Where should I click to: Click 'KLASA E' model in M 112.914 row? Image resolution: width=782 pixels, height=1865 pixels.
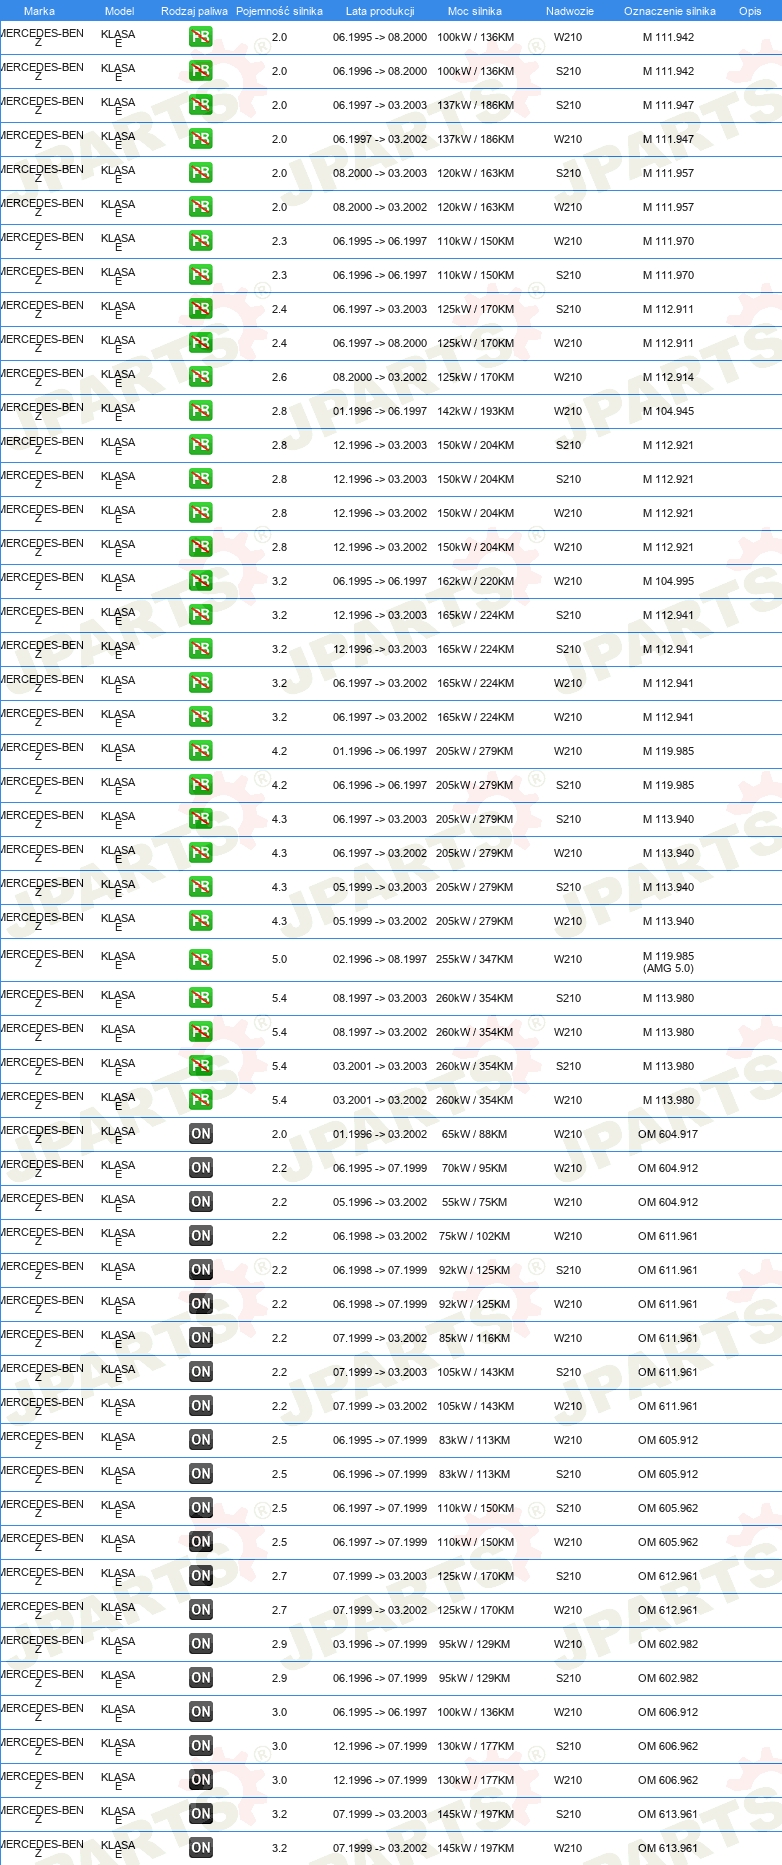(118, 377)
